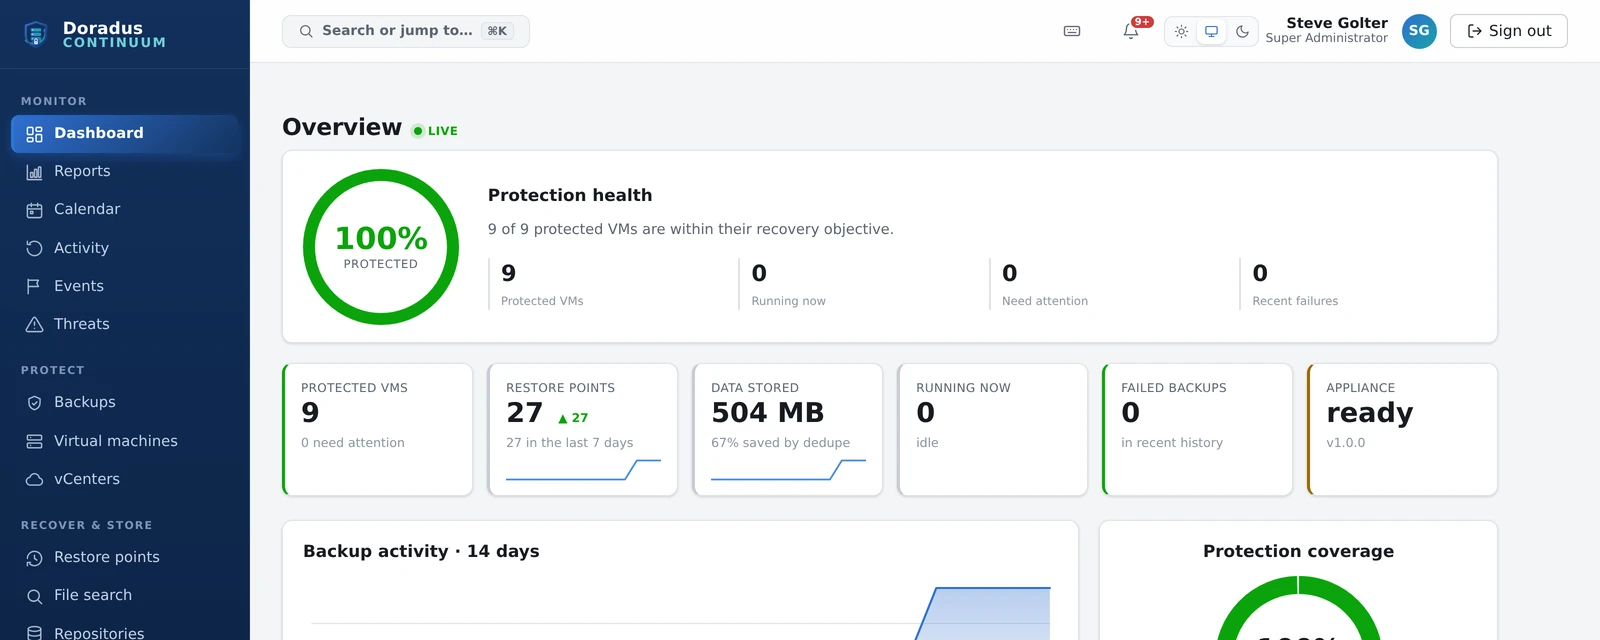
Task: Open notifications bell
Action: tap(1131, 31)
